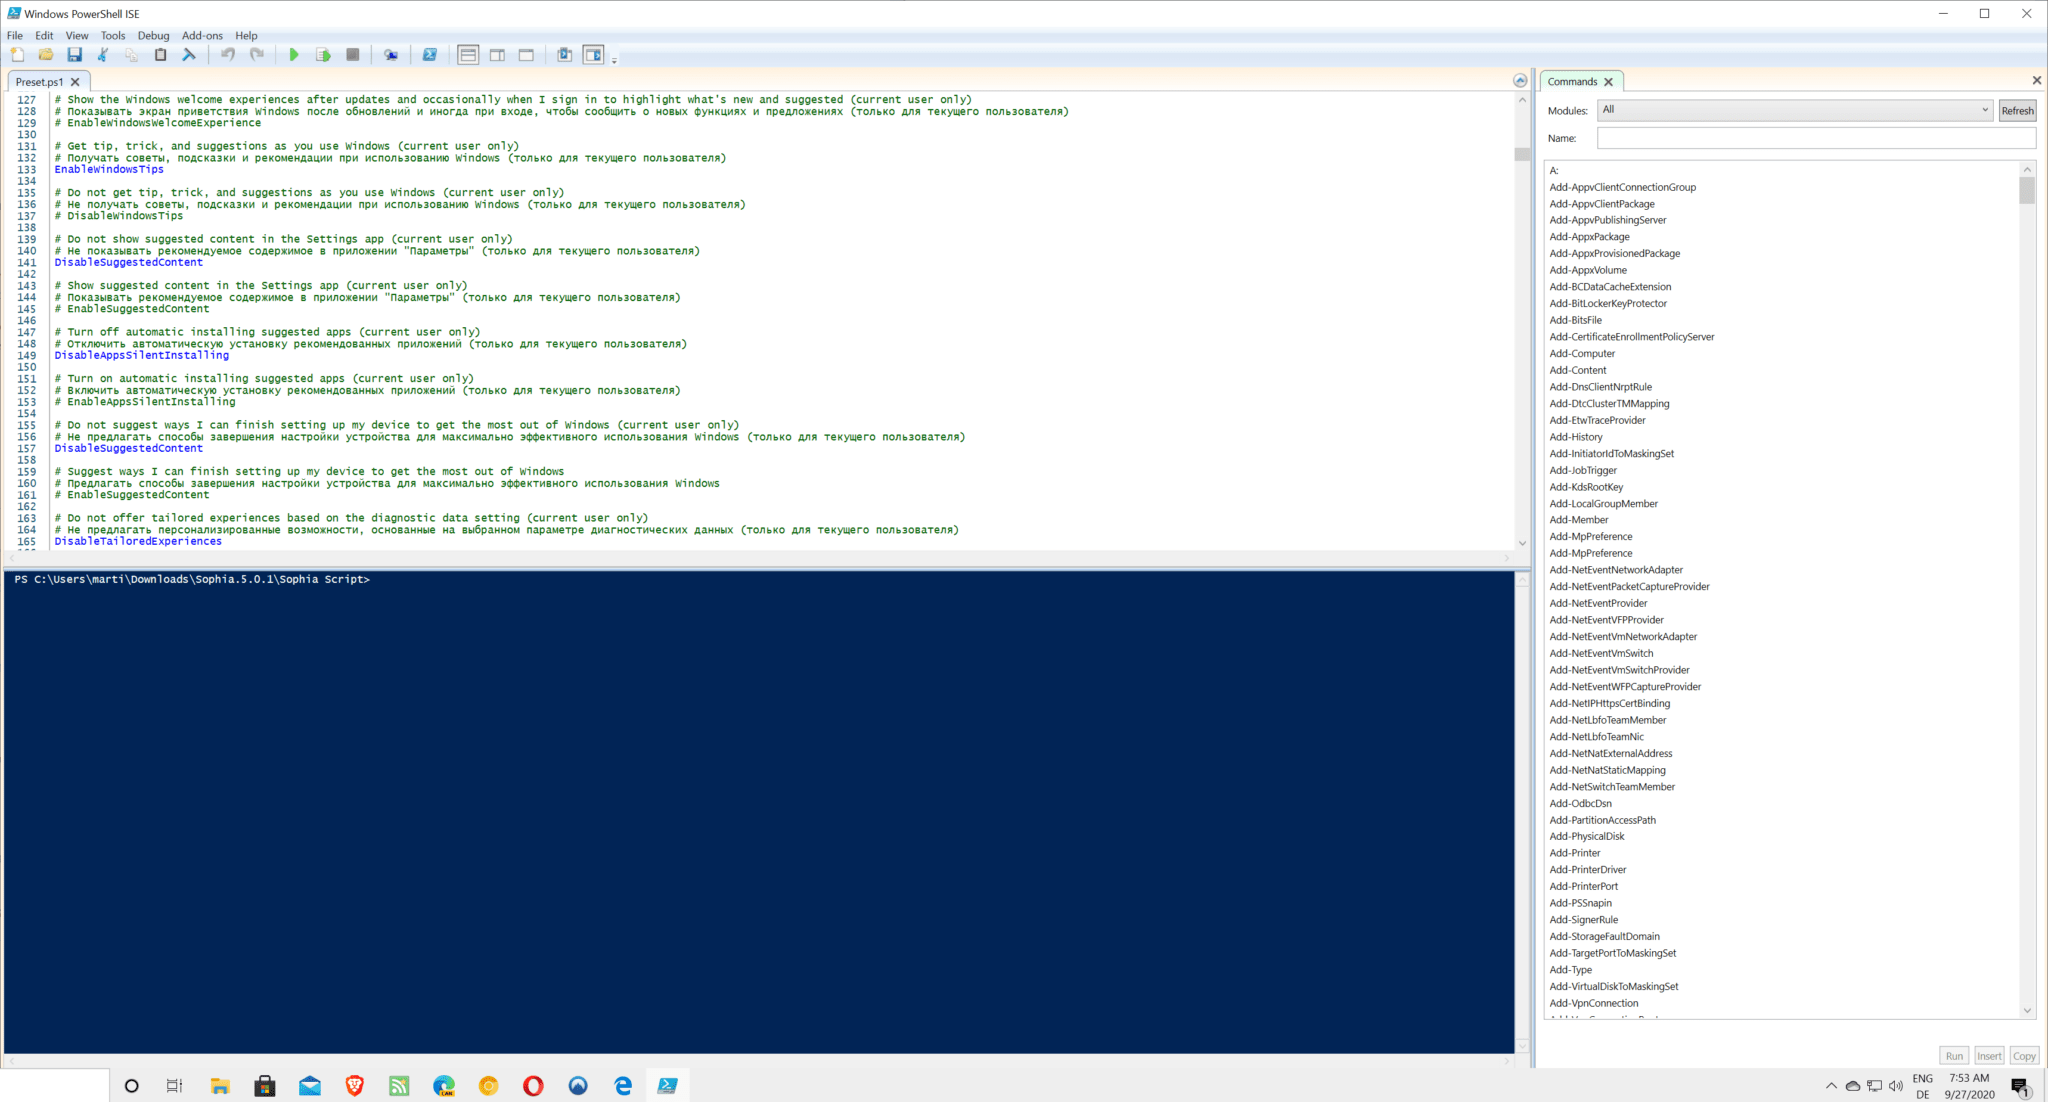This screenshot has width=2048, height=1102.
Task: Click the Stop Operation (red square) icon
Action: [354, 54]
